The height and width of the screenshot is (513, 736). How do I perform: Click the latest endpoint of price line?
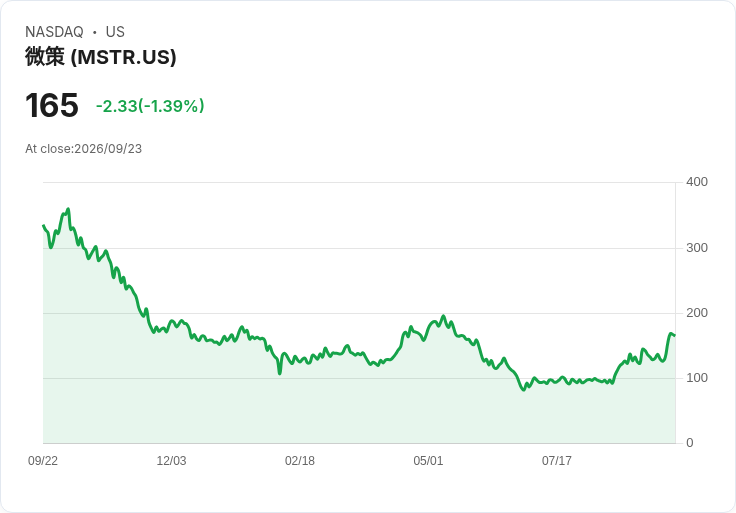675,335
